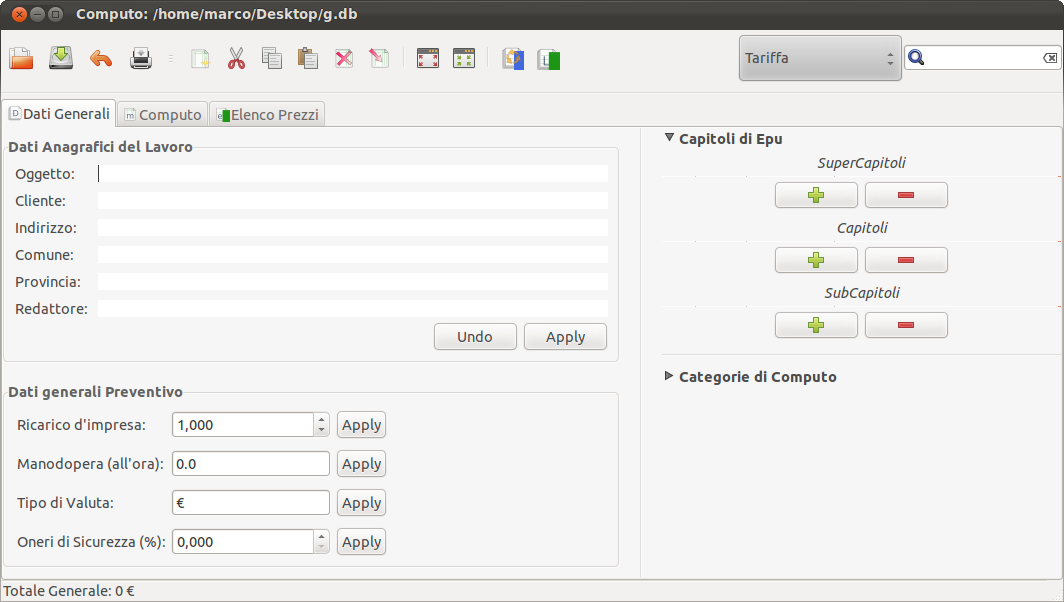1064x602 pixels.
Task: Click the collapse-all view icon with red arrows
Action: pos(428,58)
